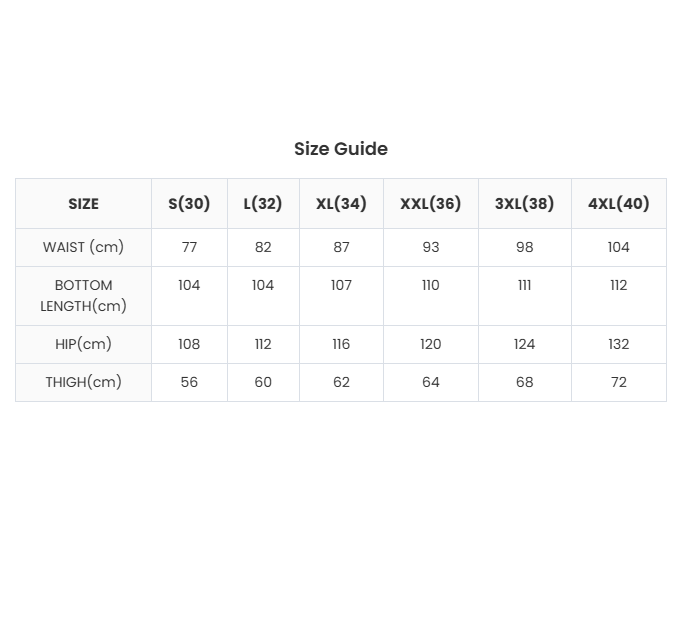Select the L(32) size header
Viewport: 700px width, 640px height.
pyautogui.click(x=263, y=204)
